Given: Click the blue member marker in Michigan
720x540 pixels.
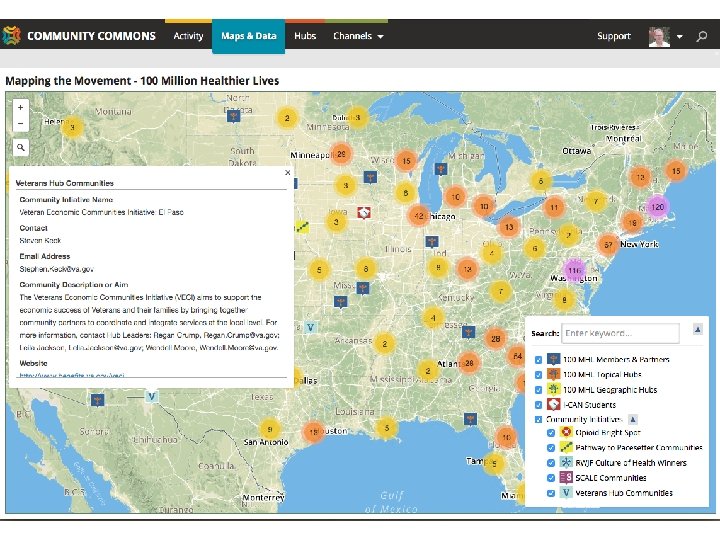Looking at the screenshot, I should pos(441,169).
